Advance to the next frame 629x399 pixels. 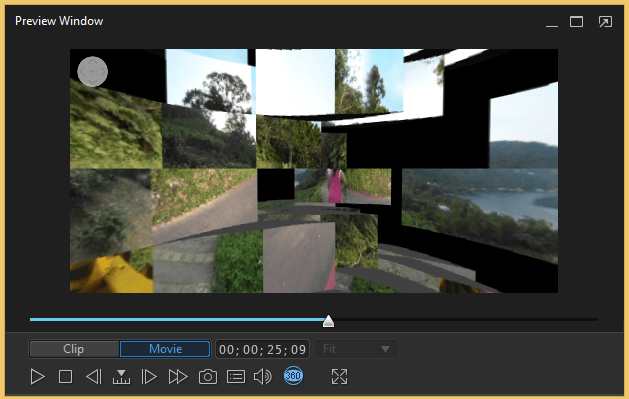[149, 377]
